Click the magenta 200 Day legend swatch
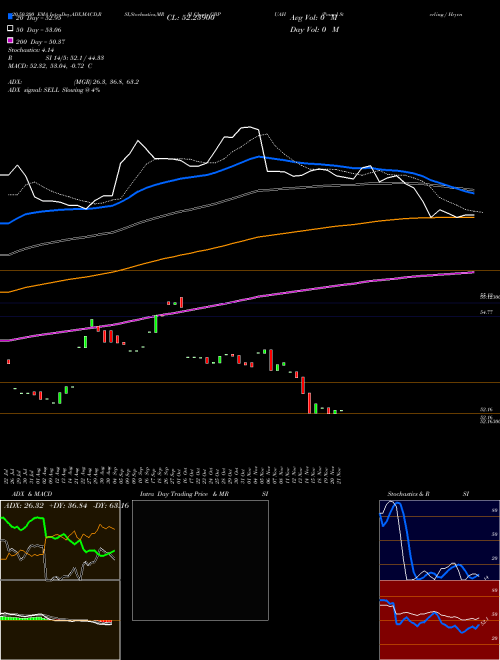500x660 pixels. (10, 40)
